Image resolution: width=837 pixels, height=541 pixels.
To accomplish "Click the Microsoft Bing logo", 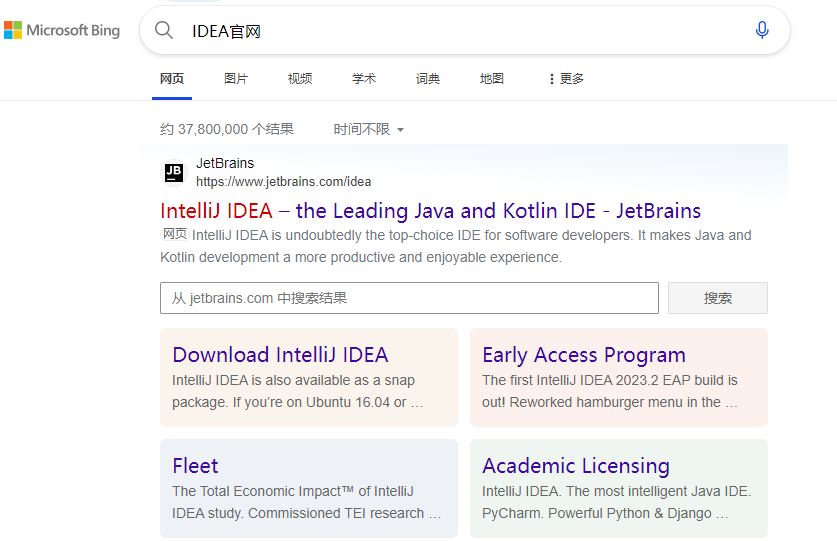I will pos(62,30).
